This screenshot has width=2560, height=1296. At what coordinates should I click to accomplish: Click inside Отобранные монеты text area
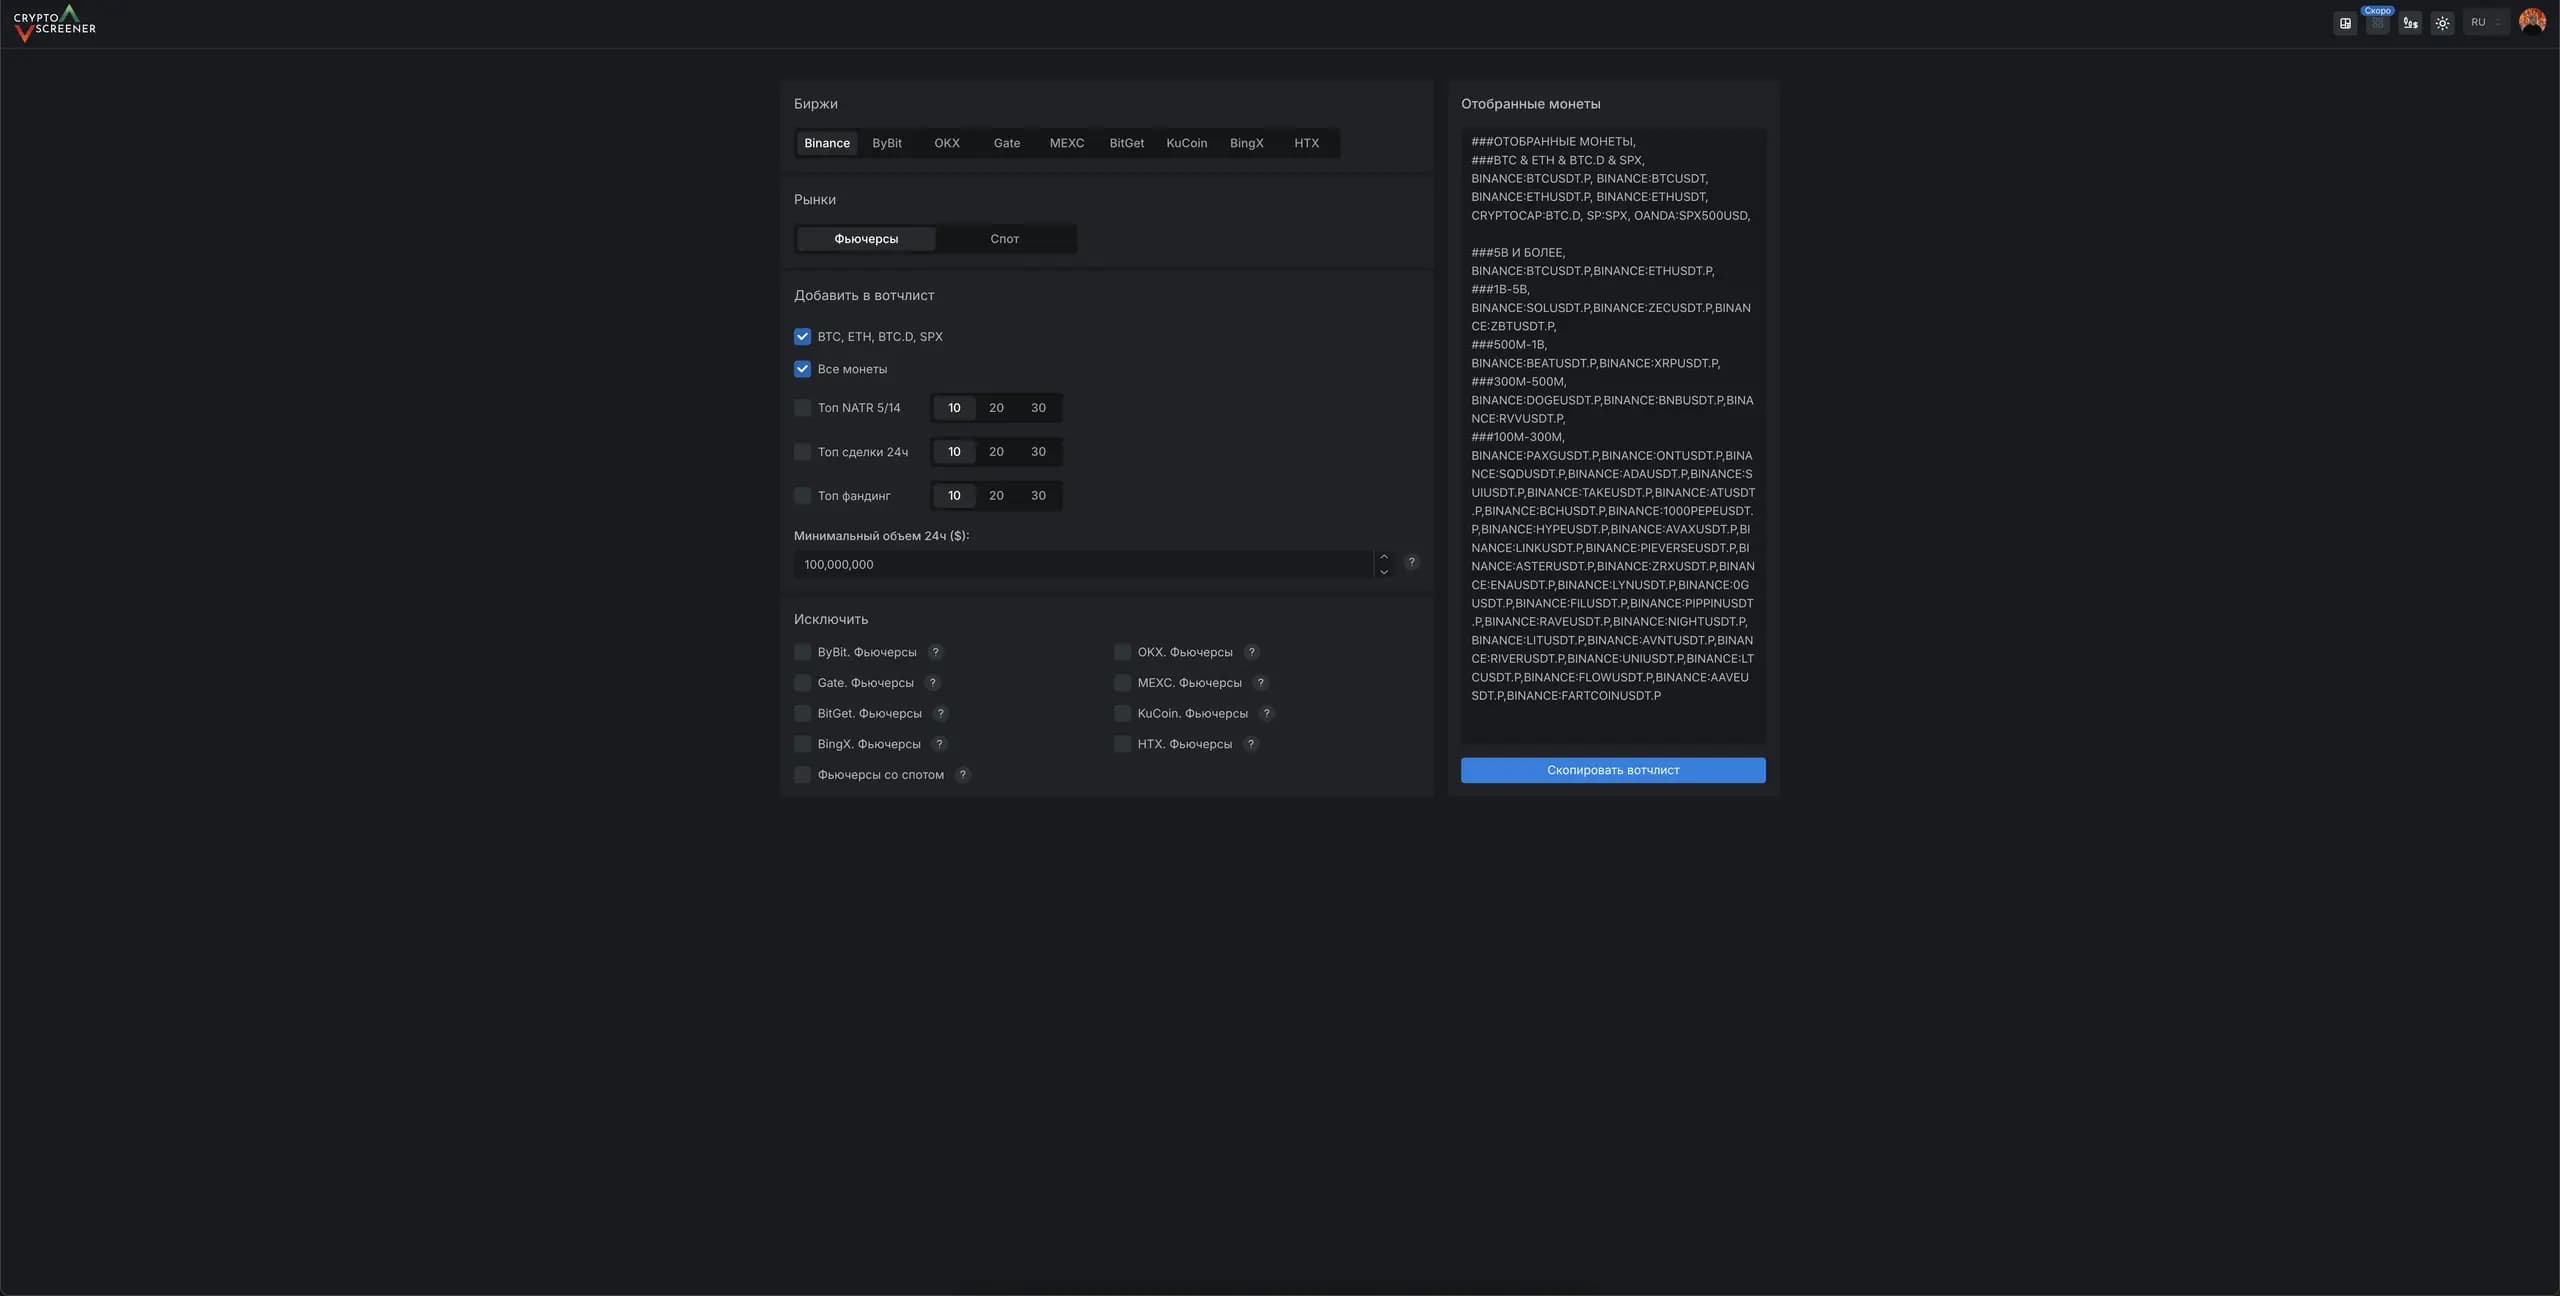point(1613,436)
